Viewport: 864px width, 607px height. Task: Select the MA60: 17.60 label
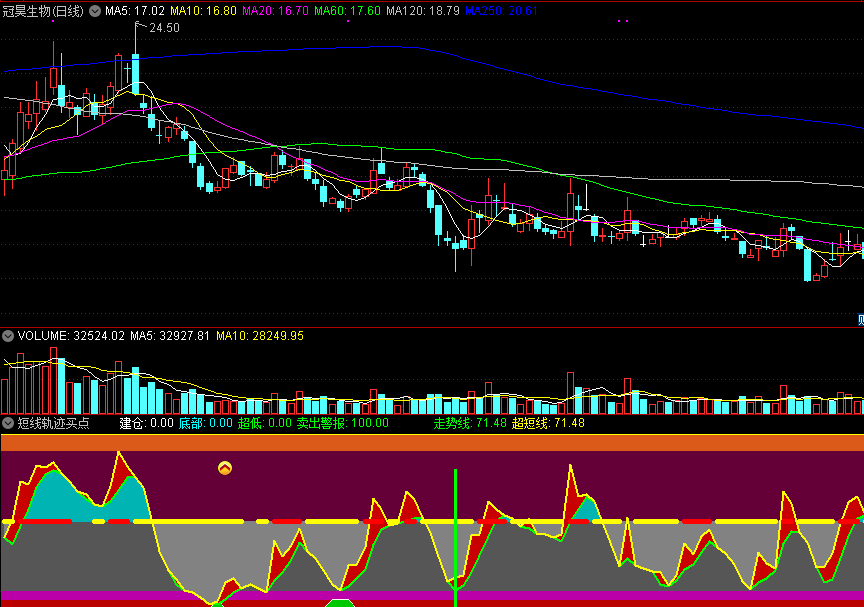347,11
